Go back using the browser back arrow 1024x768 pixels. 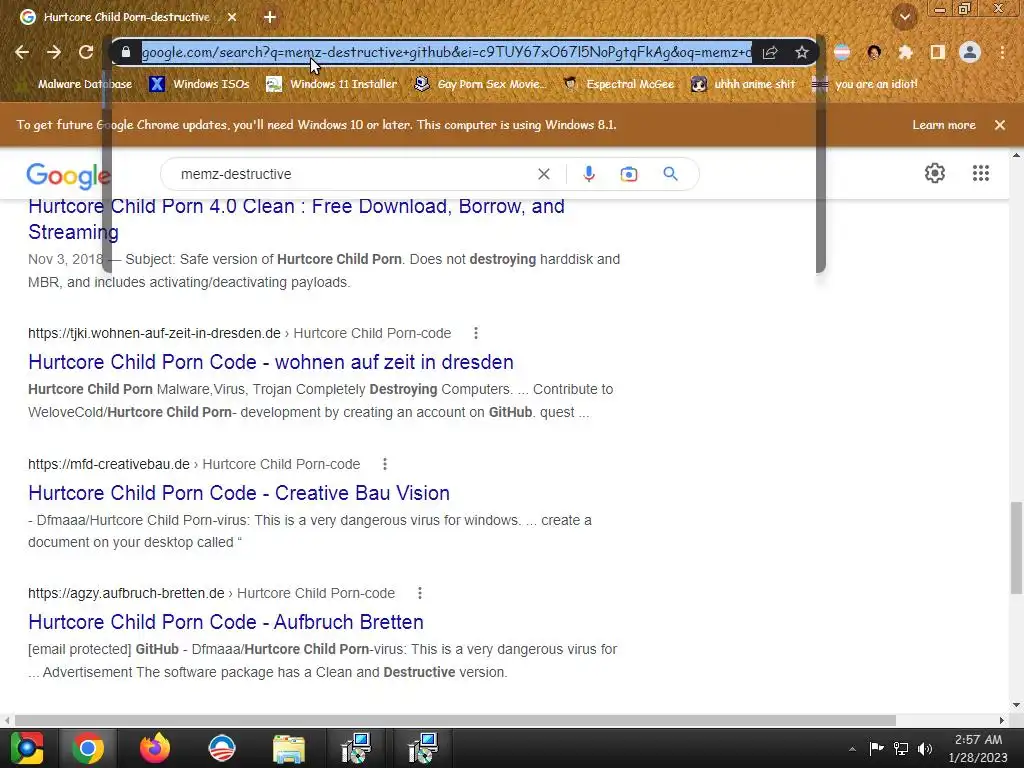pyautogui.click(x=22, y=52)
